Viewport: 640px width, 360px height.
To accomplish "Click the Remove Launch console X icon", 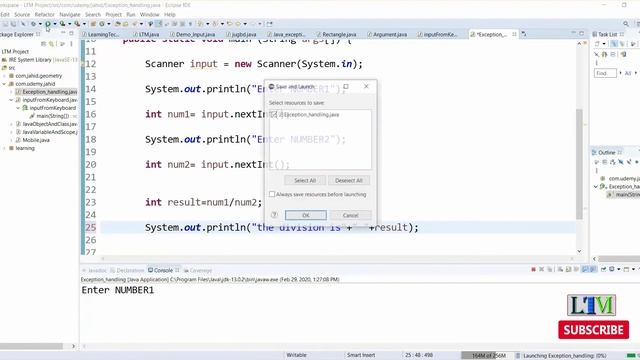I will (542, 269).
